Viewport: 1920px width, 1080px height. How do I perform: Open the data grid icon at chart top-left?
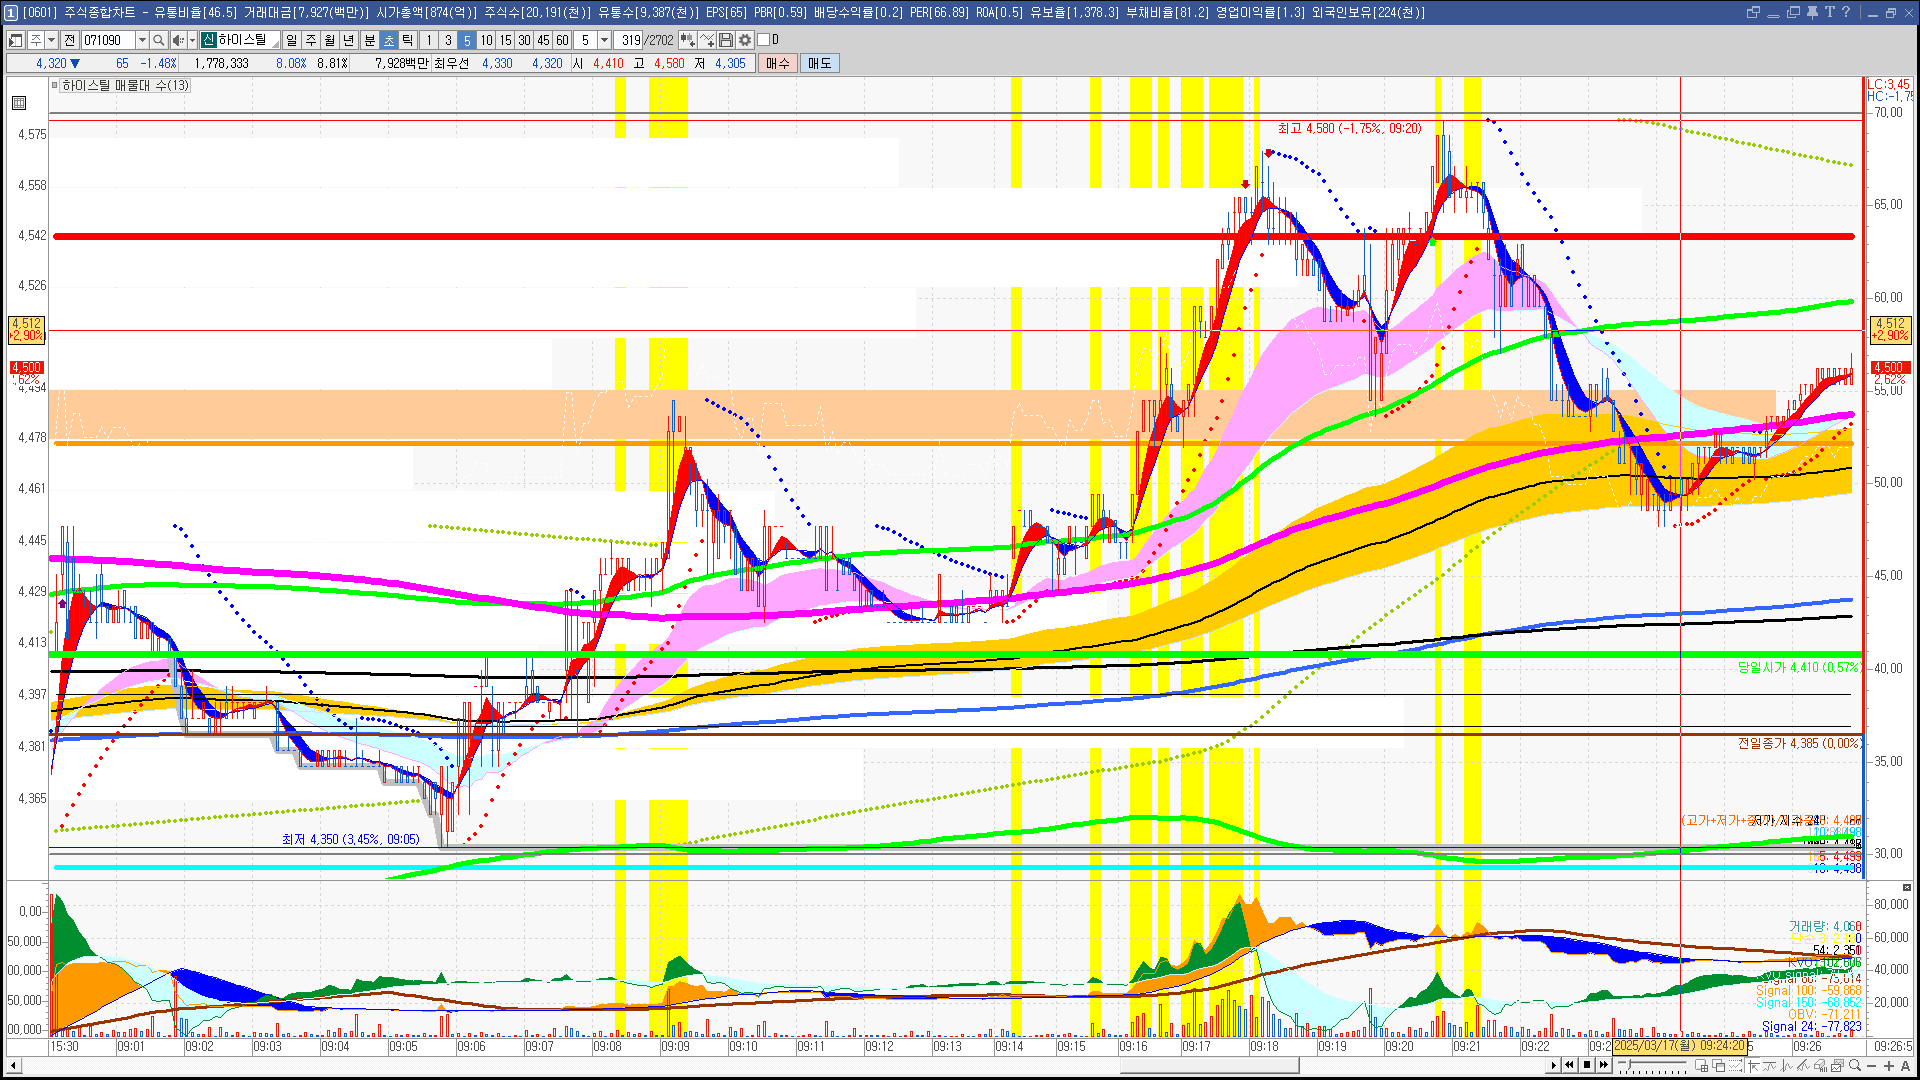(x=19, y=103)
